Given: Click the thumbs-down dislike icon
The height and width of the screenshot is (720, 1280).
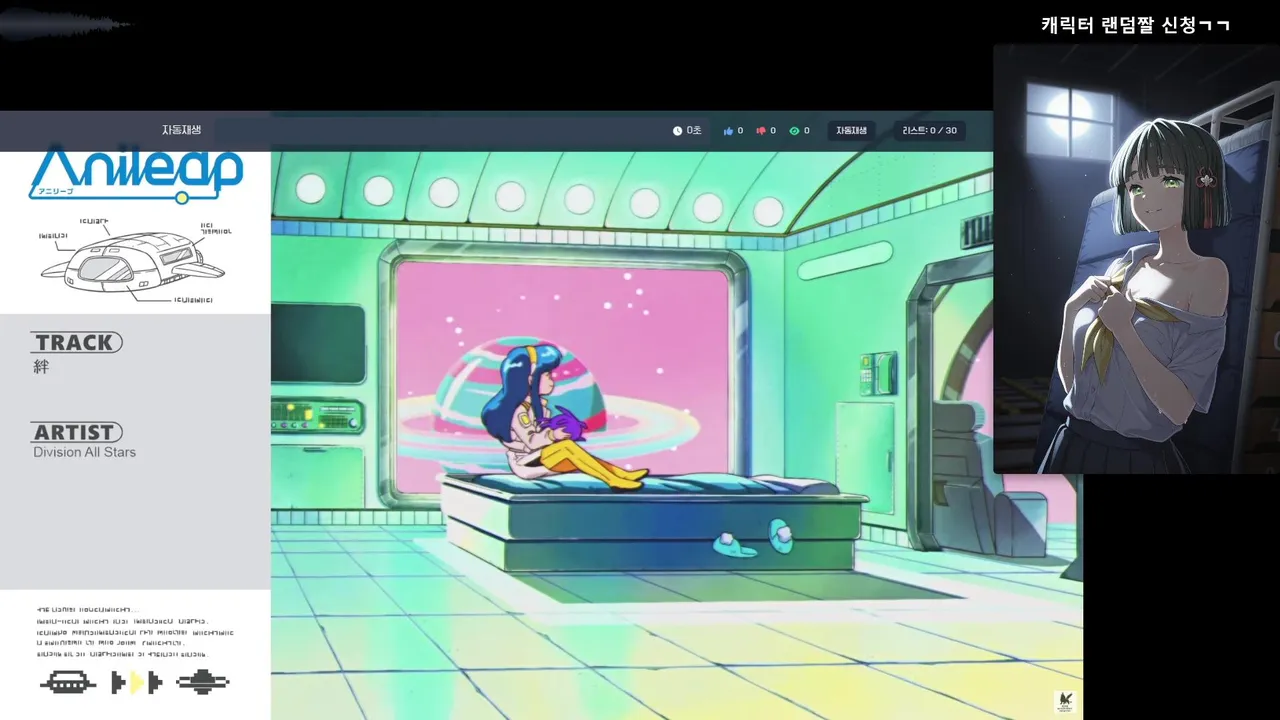Looking at the screenshot, I should [761, 131].
